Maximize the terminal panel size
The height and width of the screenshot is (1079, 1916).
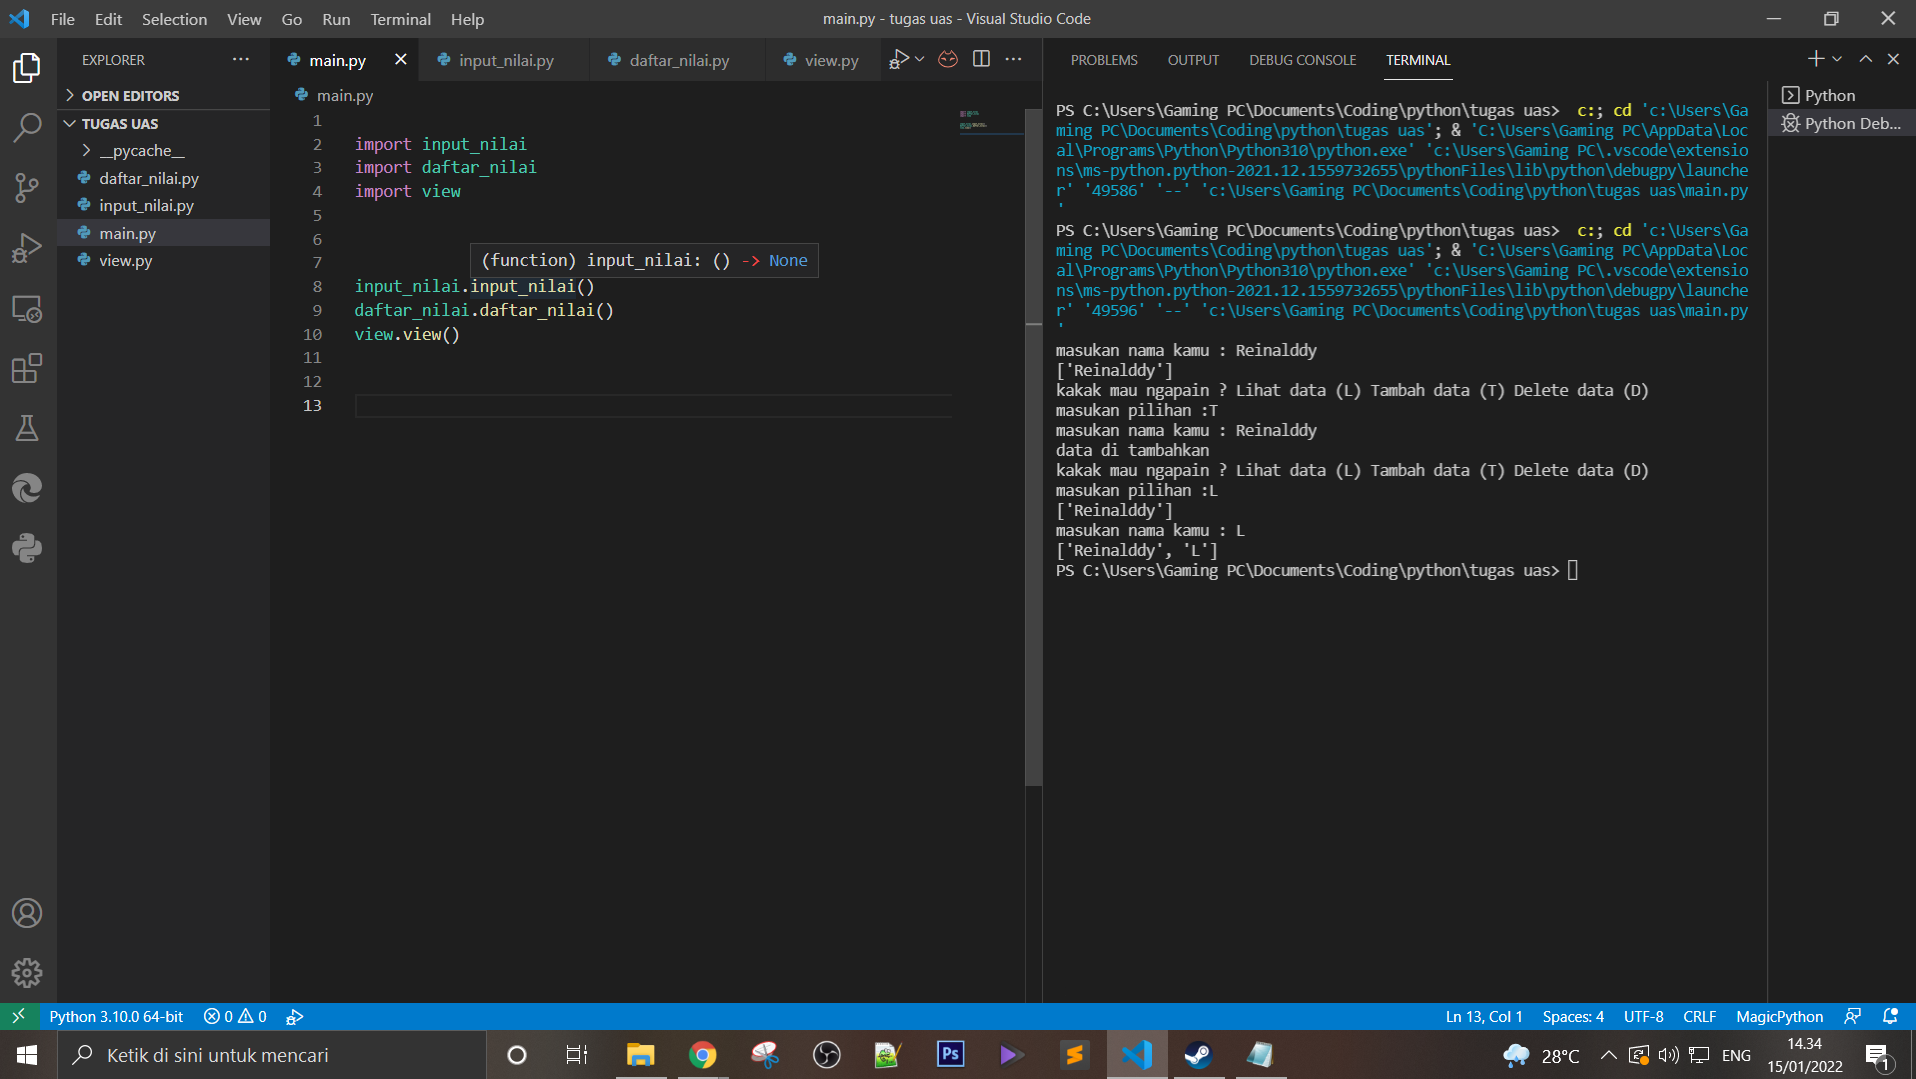(x=1866, y=59)
